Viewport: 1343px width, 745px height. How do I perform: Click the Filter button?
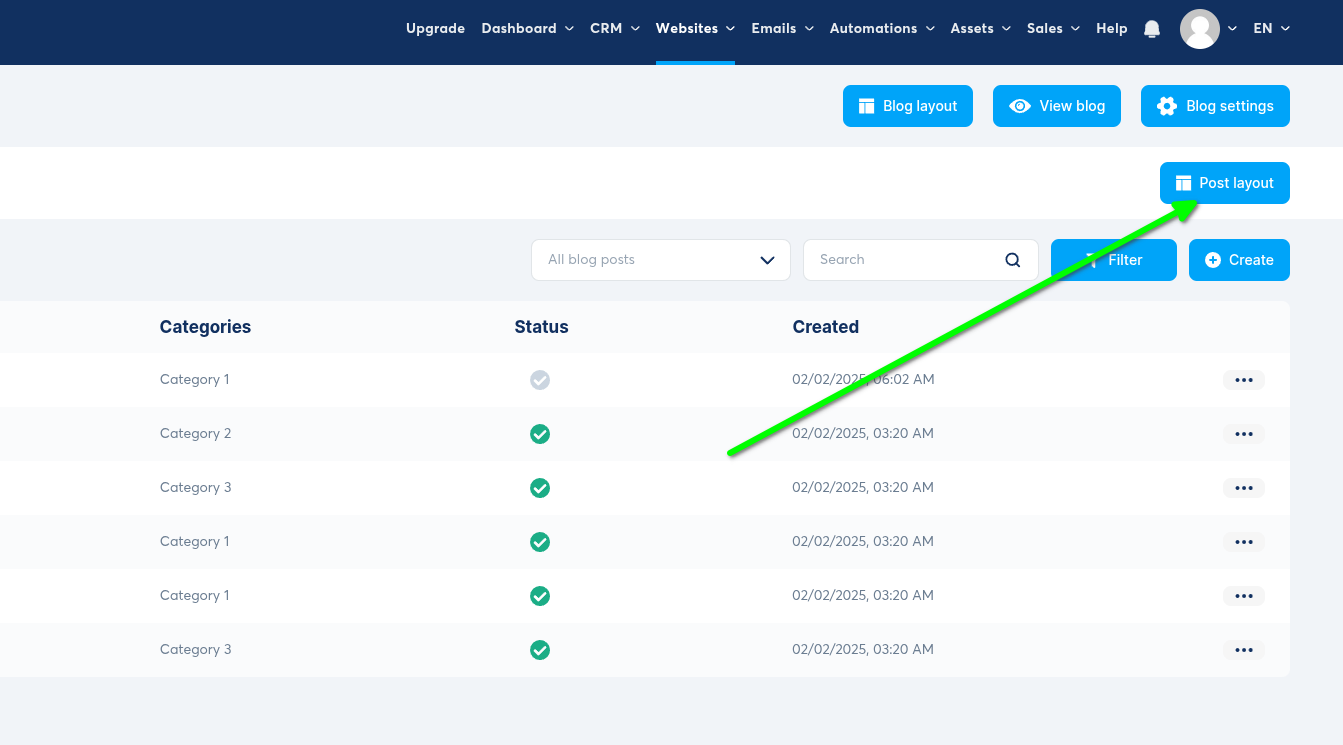(1114, 260)
